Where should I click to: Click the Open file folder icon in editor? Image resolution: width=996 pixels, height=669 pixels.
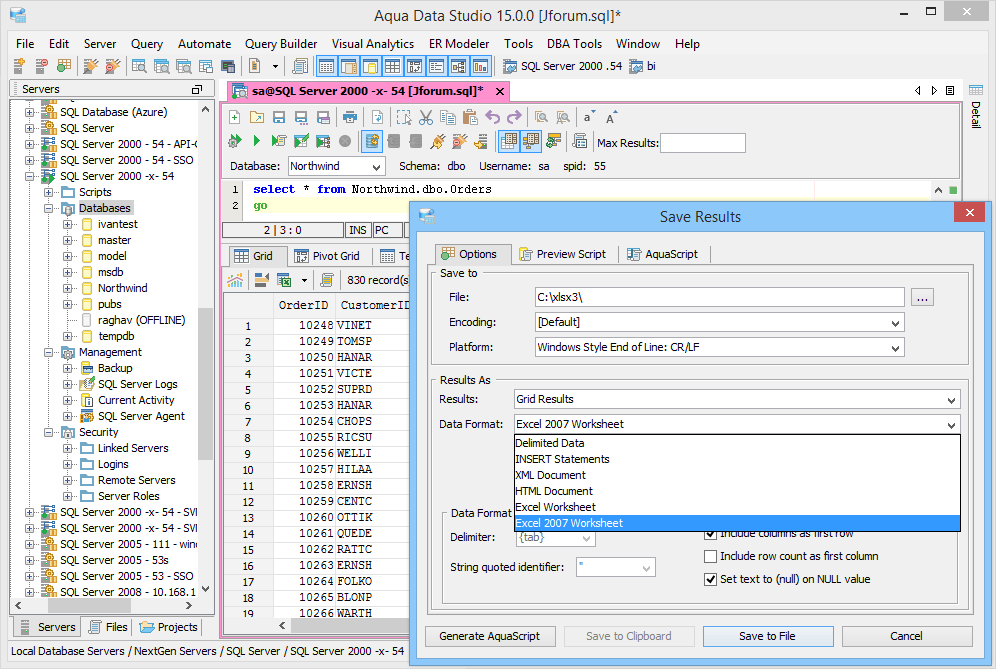[257, 118]
